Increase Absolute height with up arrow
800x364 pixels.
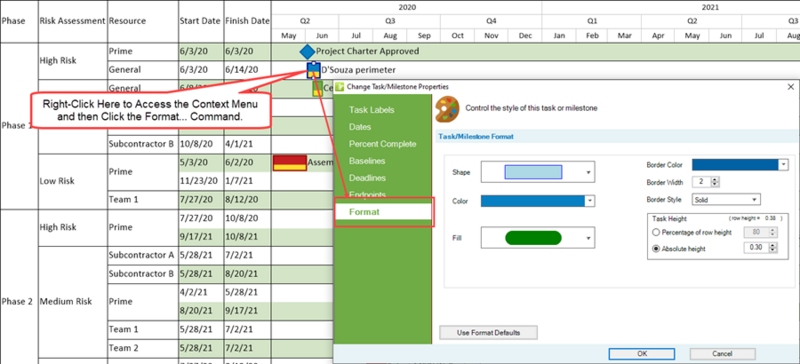point(773,246)
